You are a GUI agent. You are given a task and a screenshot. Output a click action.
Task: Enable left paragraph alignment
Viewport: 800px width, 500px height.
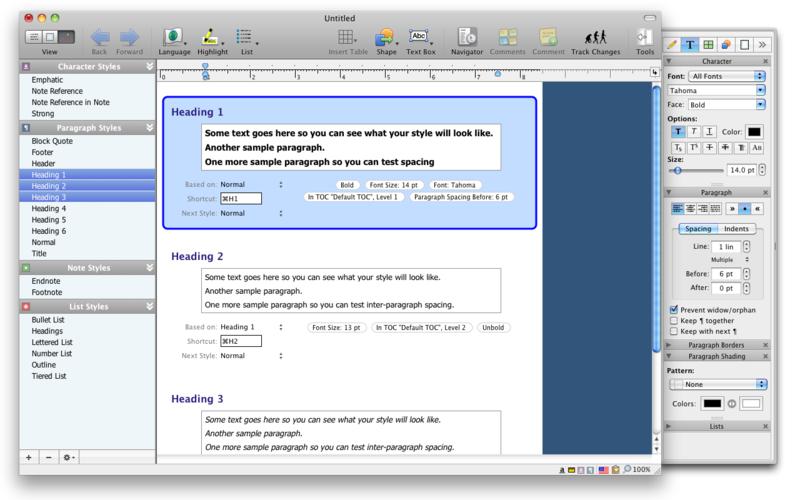coord(677,209)
